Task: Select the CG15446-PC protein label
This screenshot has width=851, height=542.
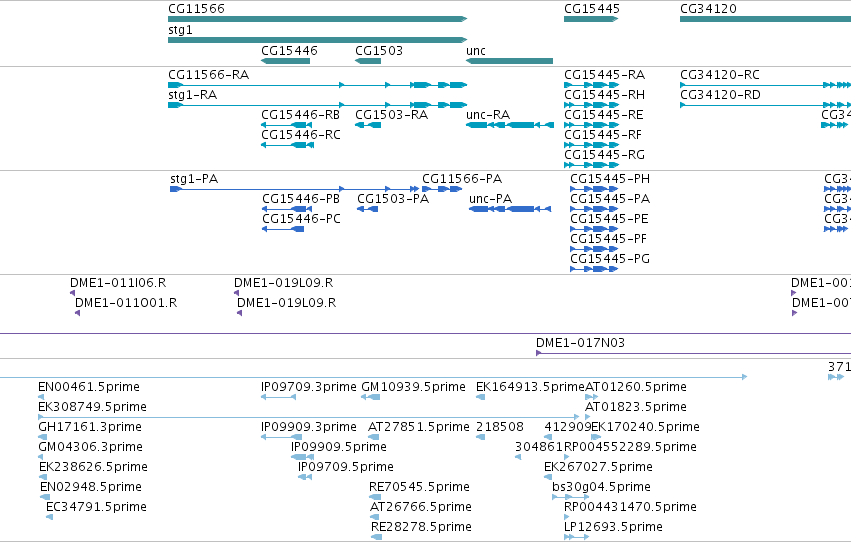Action: (301, 219)
